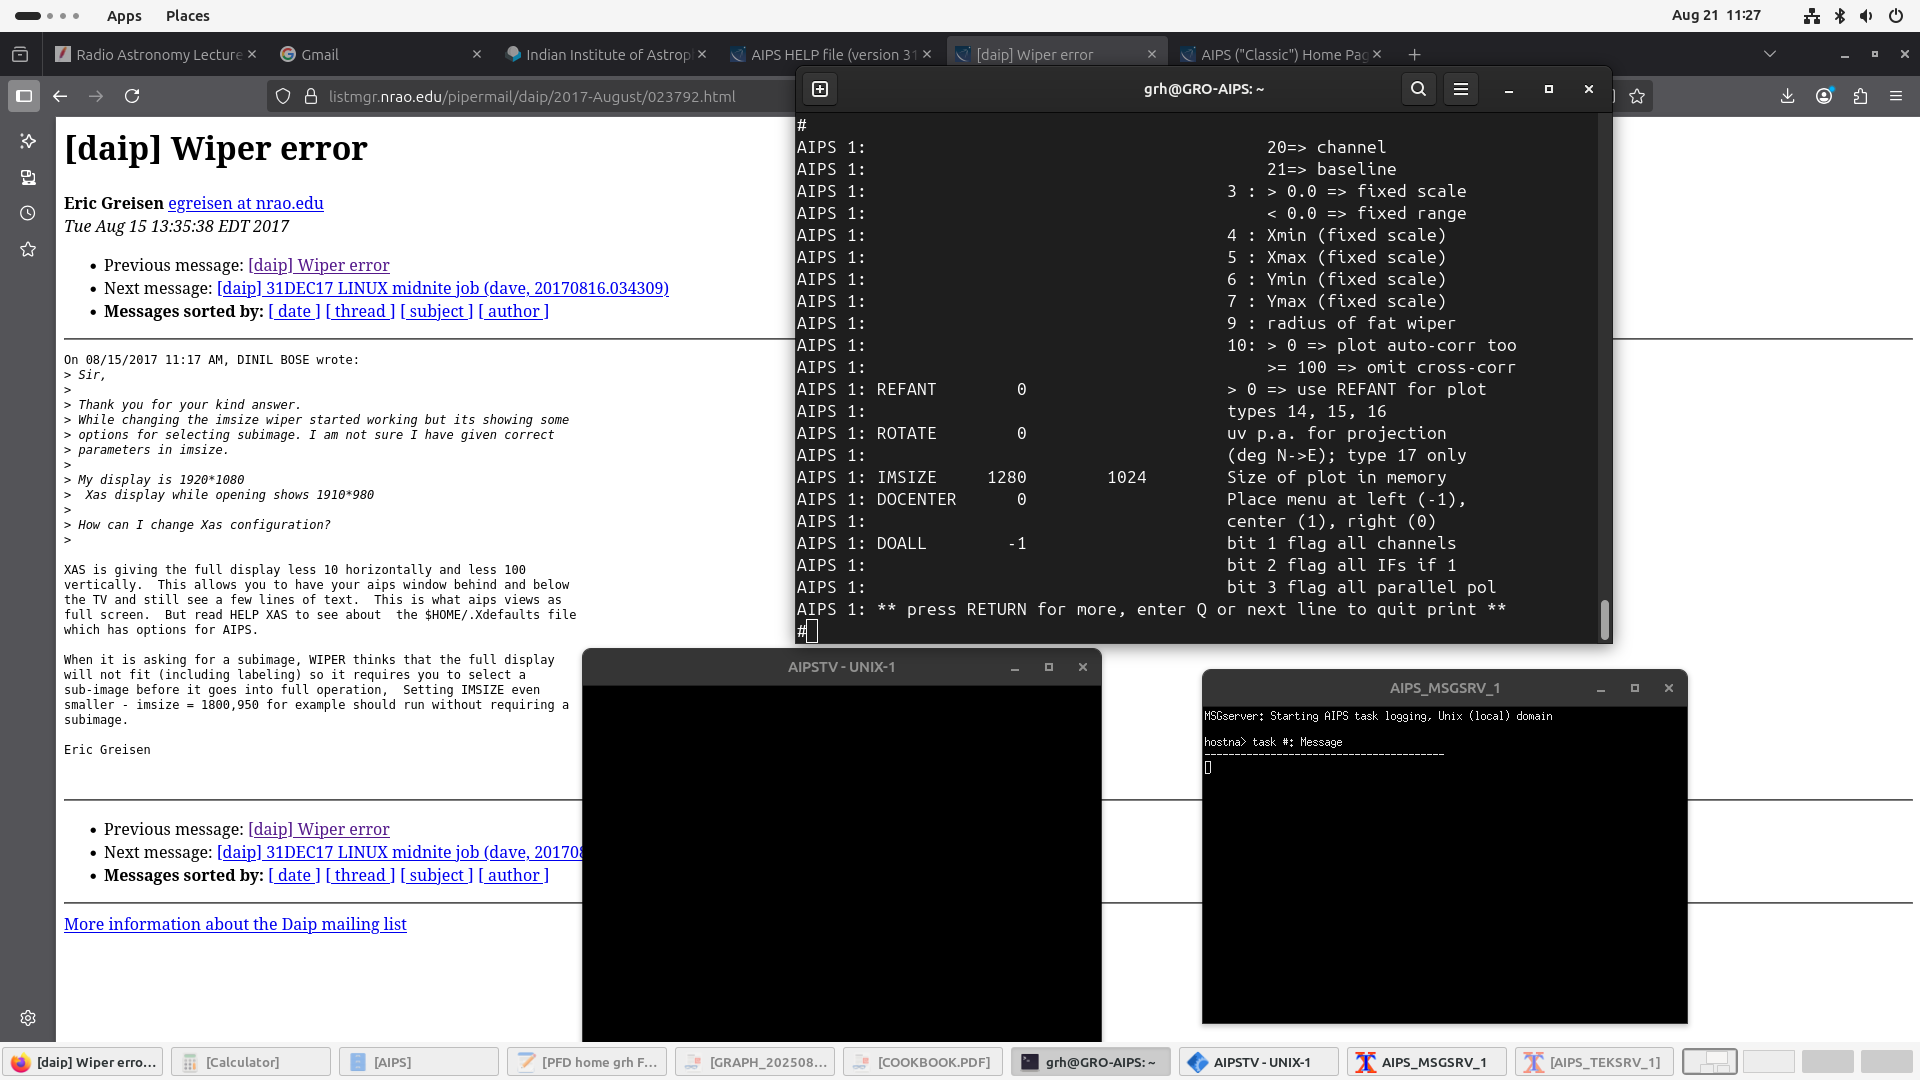This screenshot has height=1080, width=1920.
Task: Open sidebar history clock icon
Action: (x=28, y=213)
